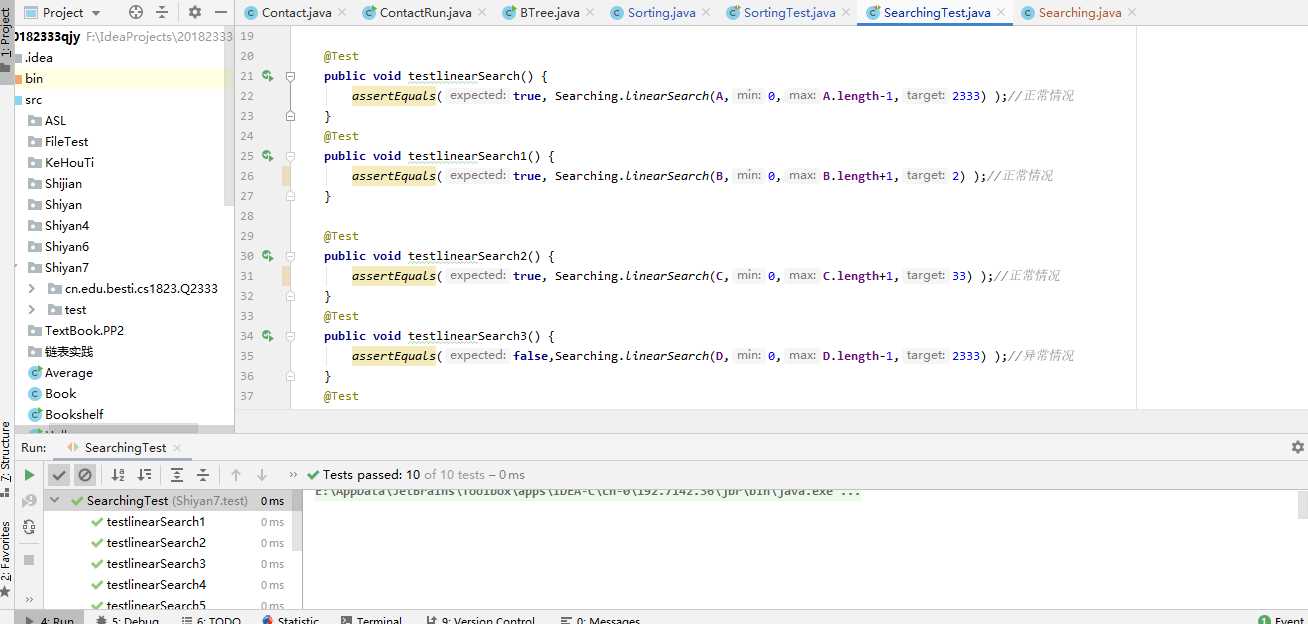Open the Project view dropdown
The width and height of the screenshot is (1308, 624).
[x=62, y=13]
